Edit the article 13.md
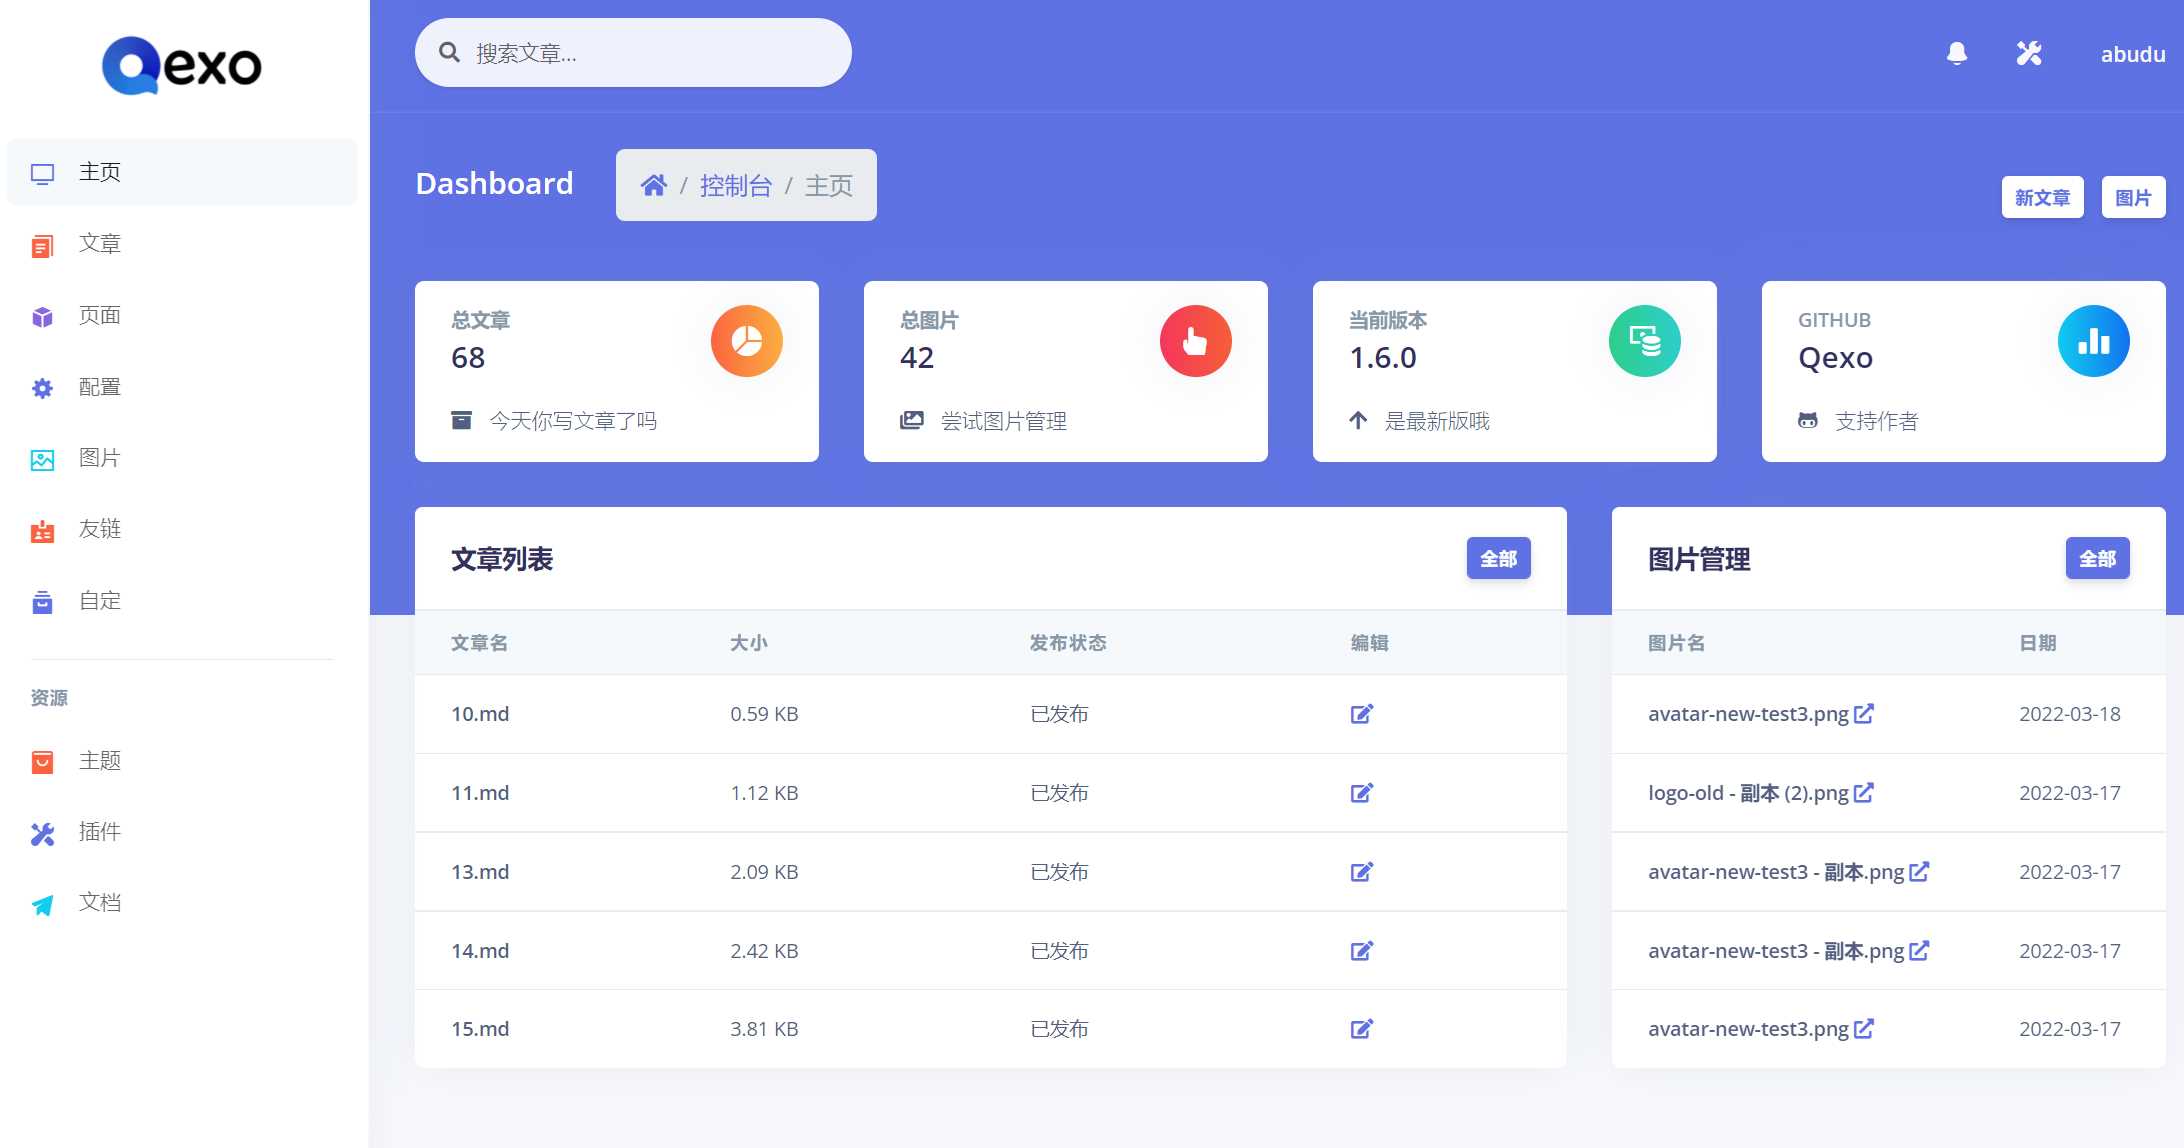The width and height of the screenshot is (2184, 1148). pos(1361,871)
